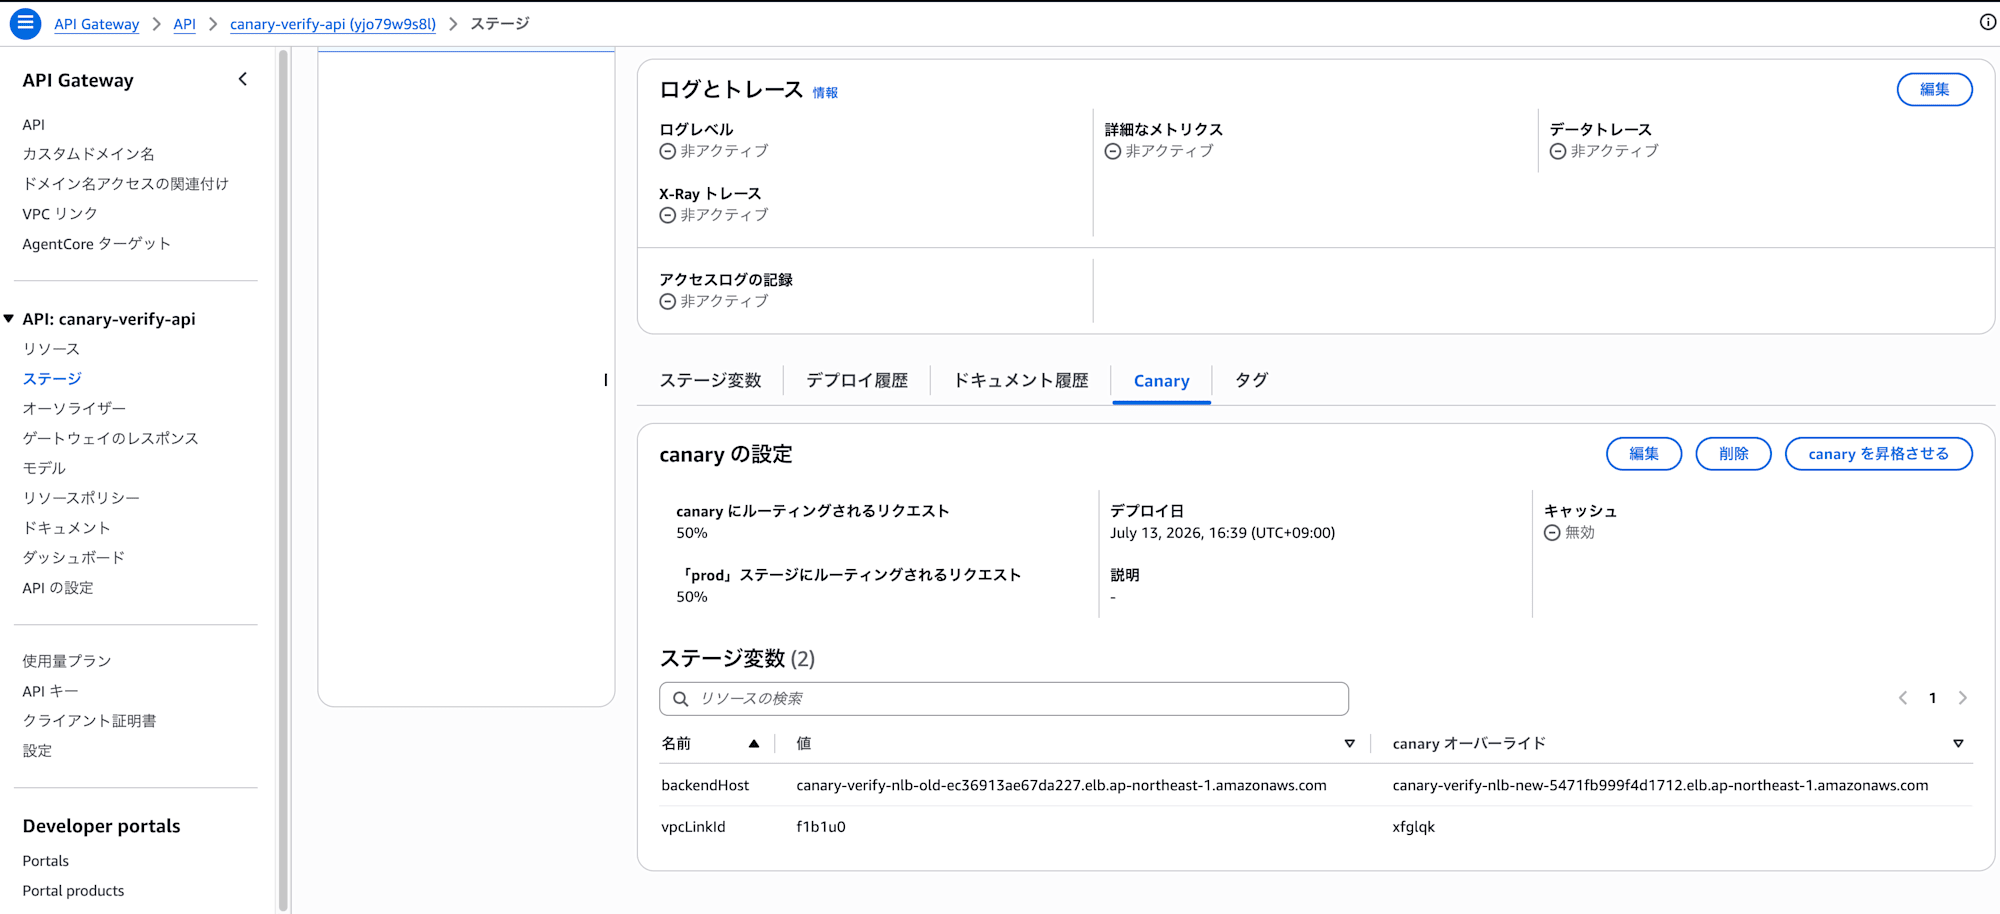
Task: Open リソース in the sidebar
Action: point(51,349)
